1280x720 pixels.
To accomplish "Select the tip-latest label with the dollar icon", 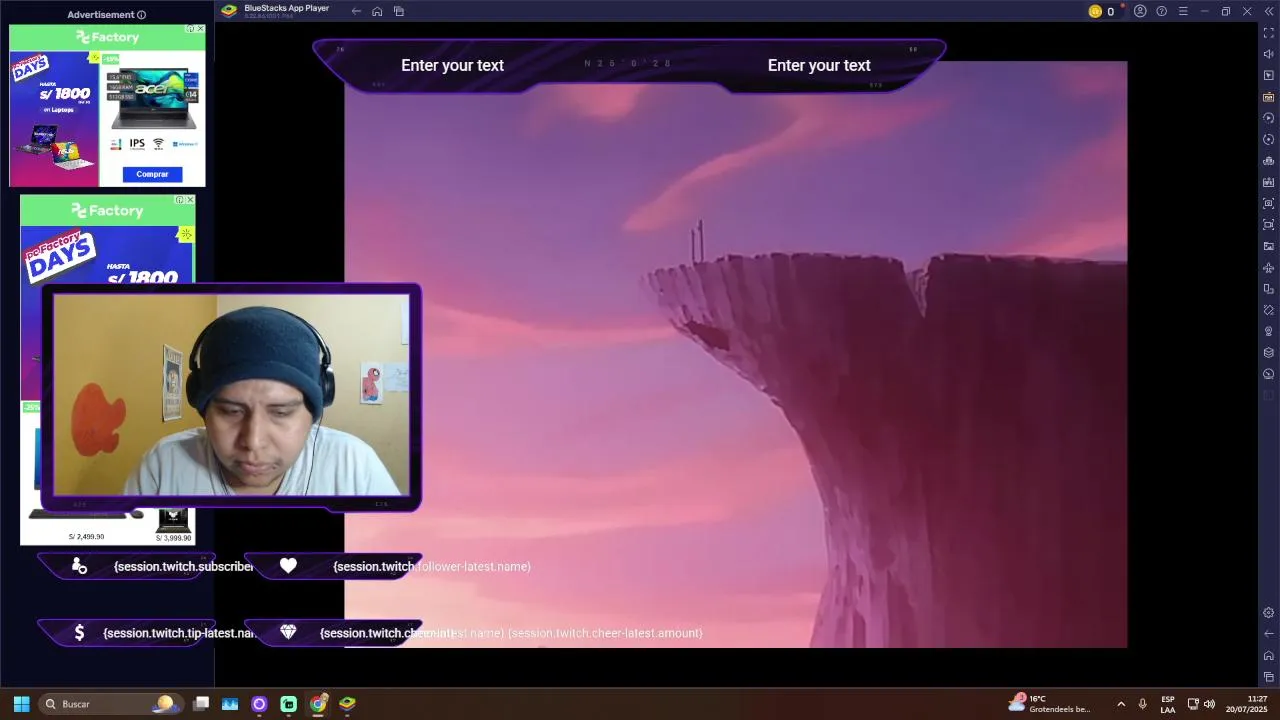I will pos(146,633).
